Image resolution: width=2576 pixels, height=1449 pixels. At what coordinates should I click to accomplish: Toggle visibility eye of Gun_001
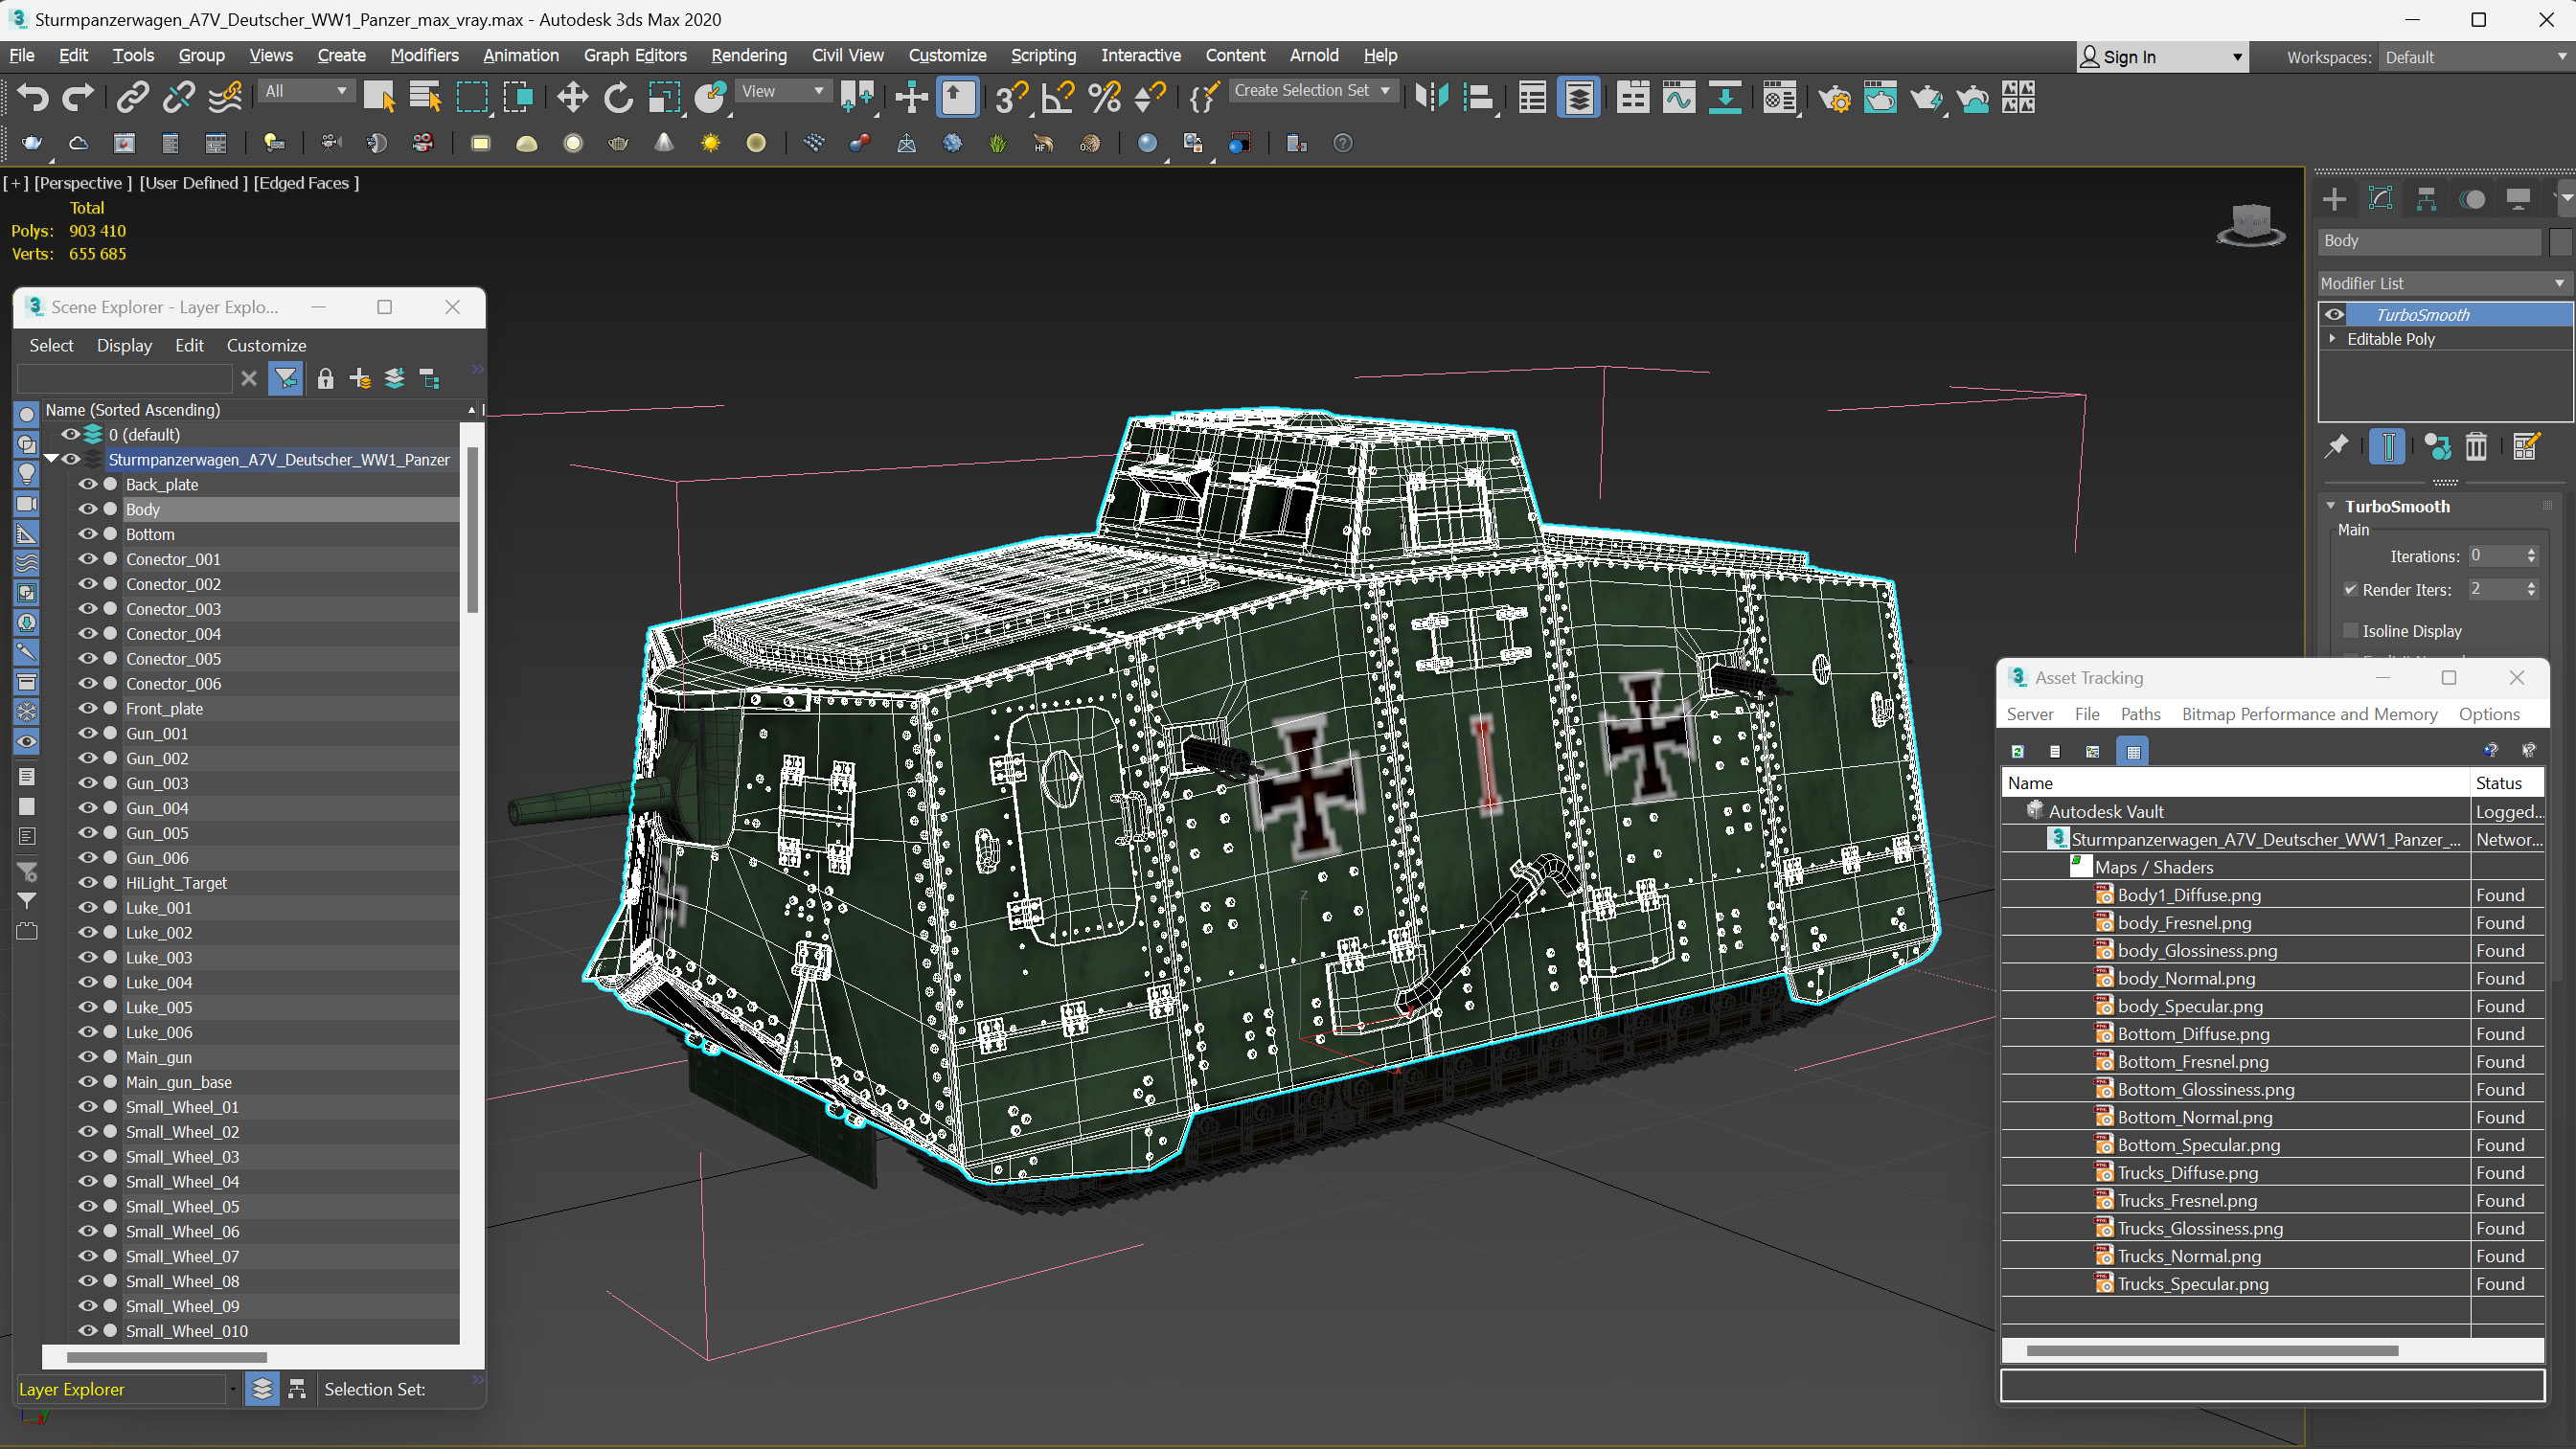(x=88, y=733)
